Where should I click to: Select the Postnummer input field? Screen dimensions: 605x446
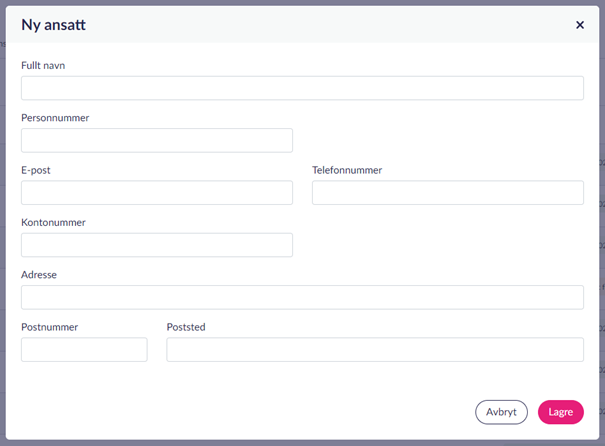84,349
